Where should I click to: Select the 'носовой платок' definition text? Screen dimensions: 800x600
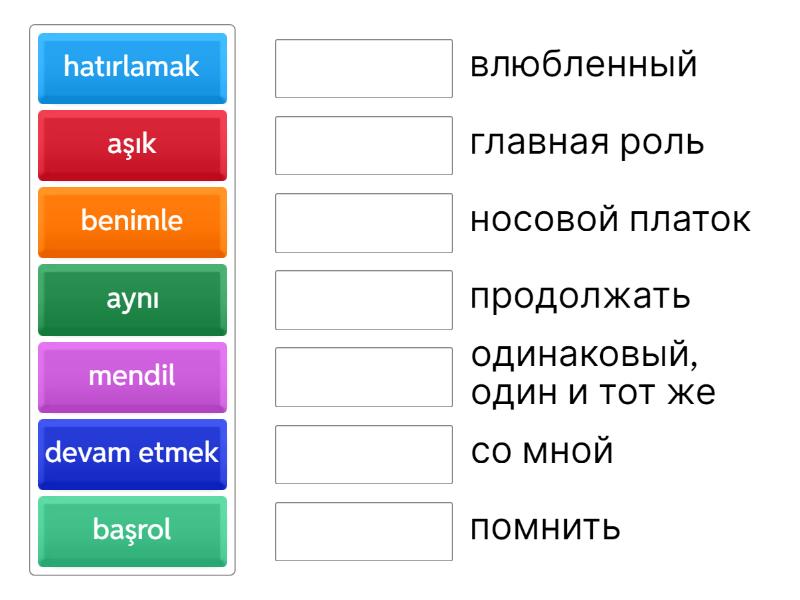point(610,220)
